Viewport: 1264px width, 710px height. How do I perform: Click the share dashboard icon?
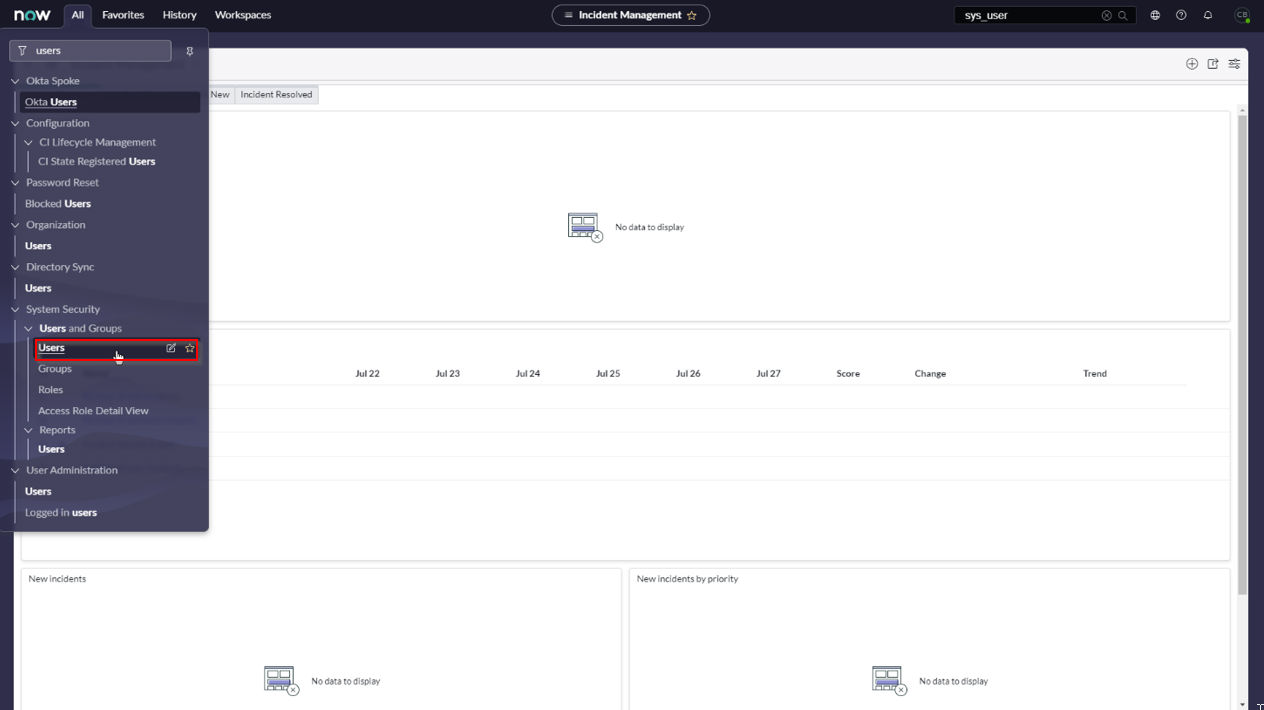point(1213,64)
